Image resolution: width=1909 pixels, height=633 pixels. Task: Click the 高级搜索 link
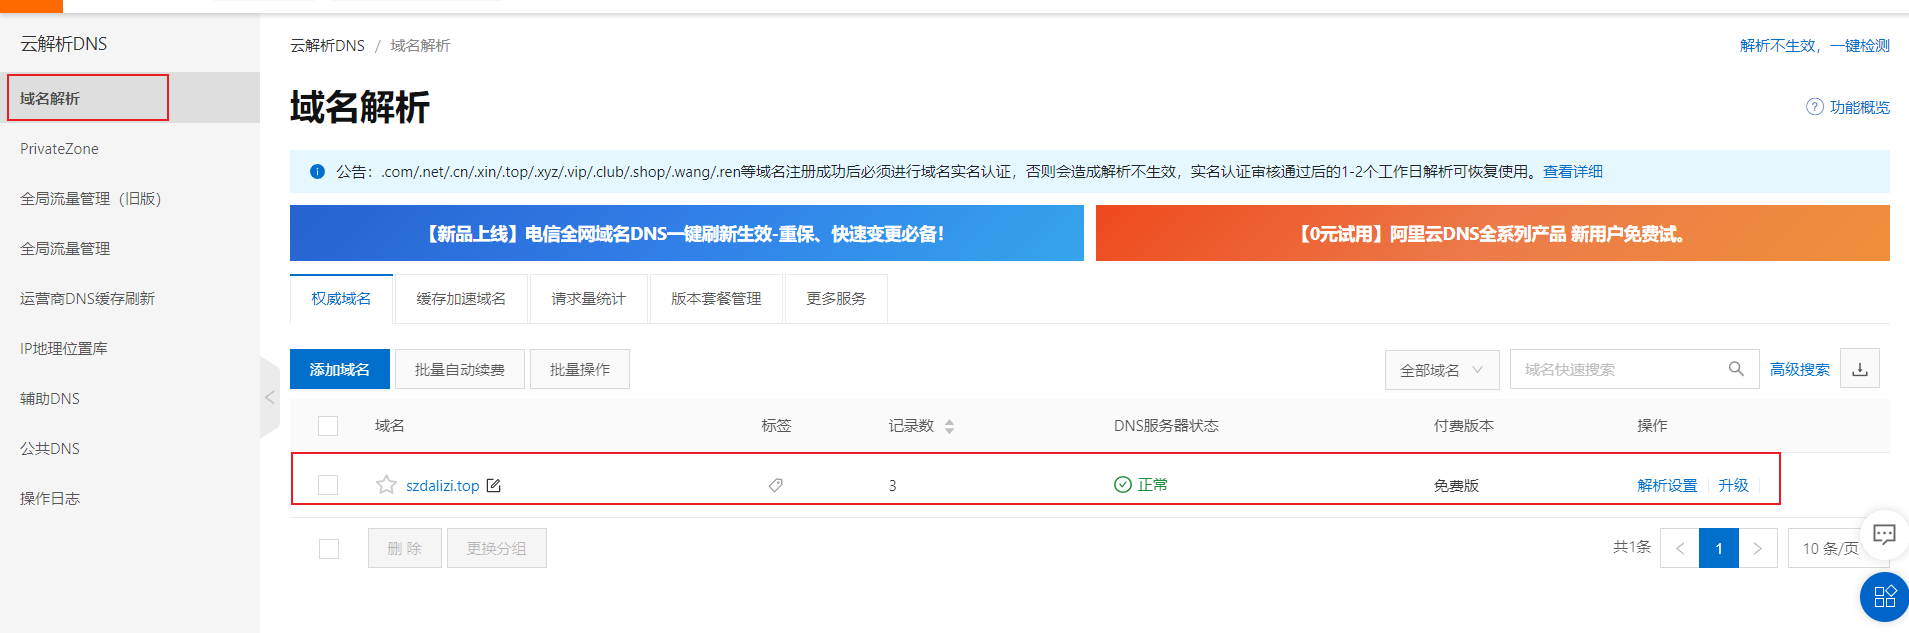click(1800, 369)
